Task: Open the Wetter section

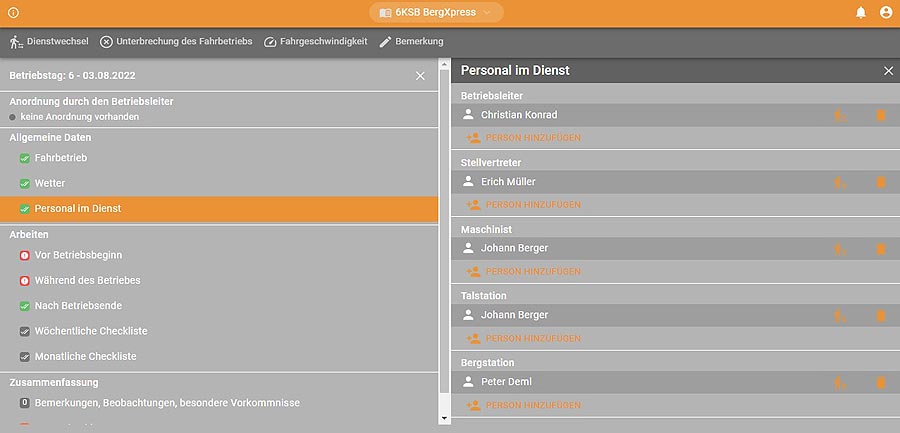Action: coord(50,184)
